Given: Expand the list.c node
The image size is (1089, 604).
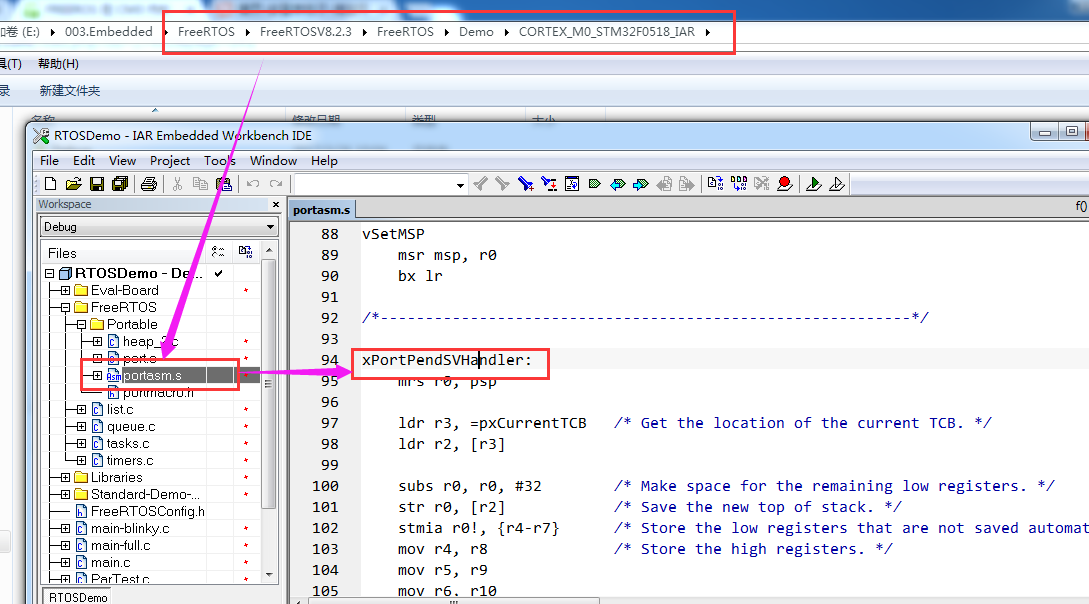Looking at the screenshot, I should click(x=81, y=410).
